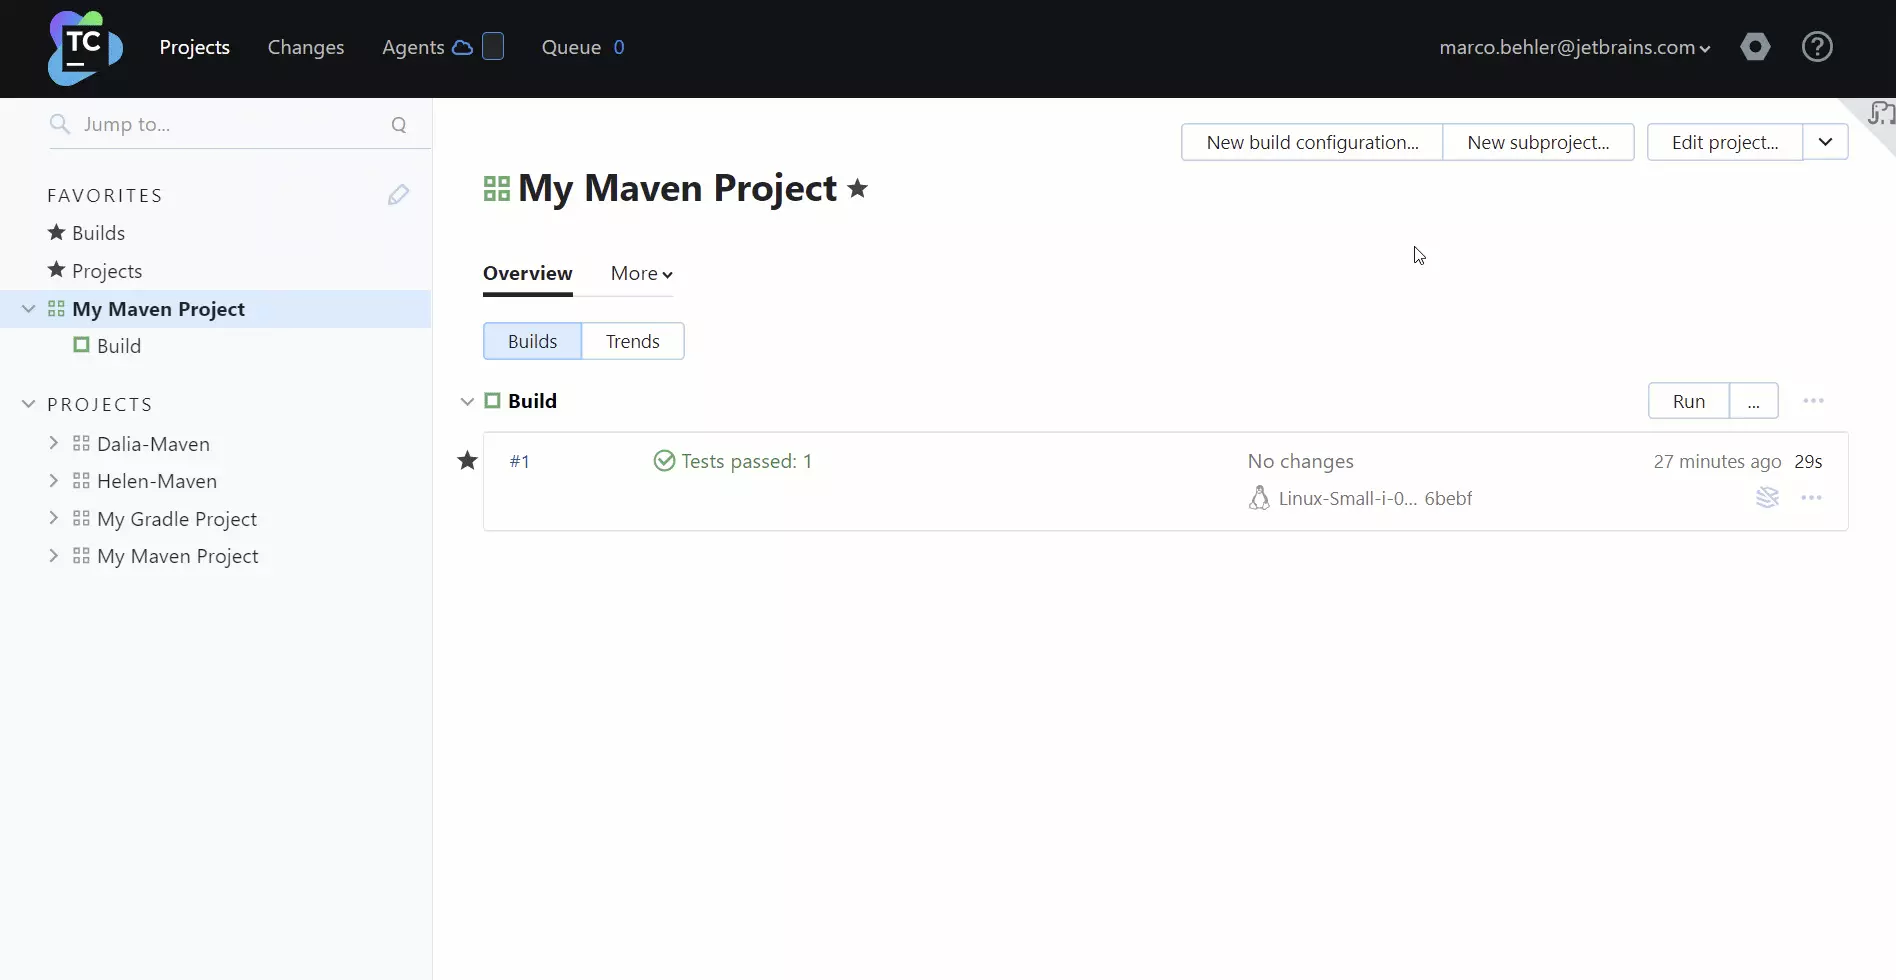Open the administration hexagon icon
Screen dimensions: 1896x980
(1754, 47)
